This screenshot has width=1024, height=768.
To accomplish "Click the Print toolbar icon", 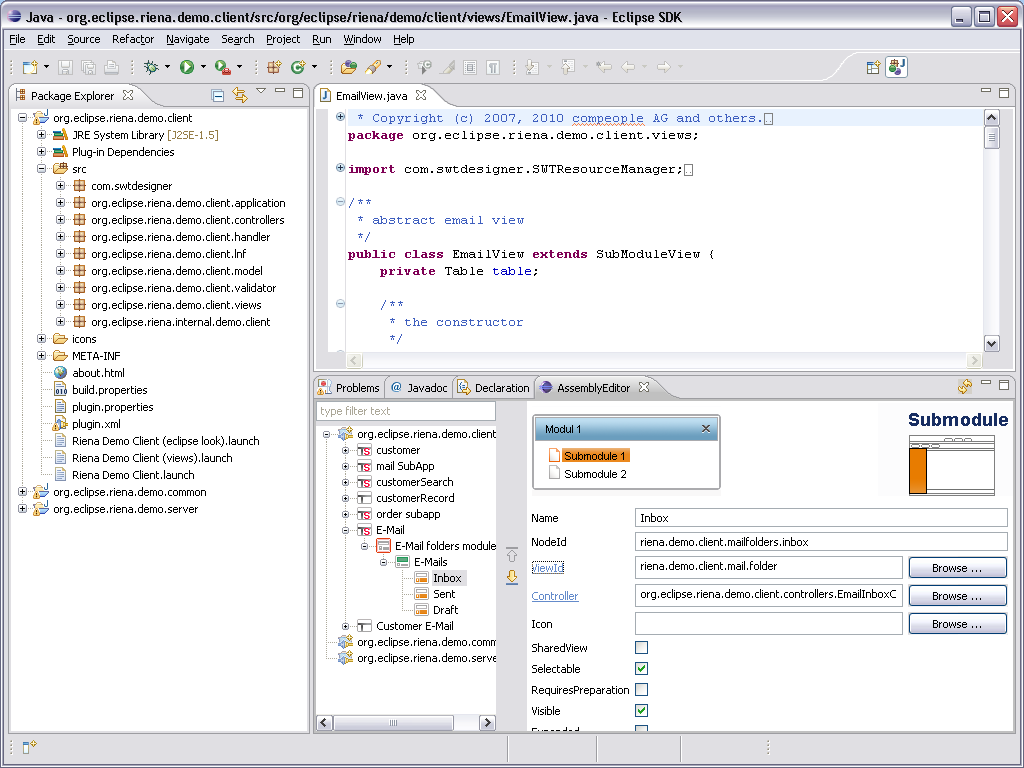I will [x=111, y=67].
